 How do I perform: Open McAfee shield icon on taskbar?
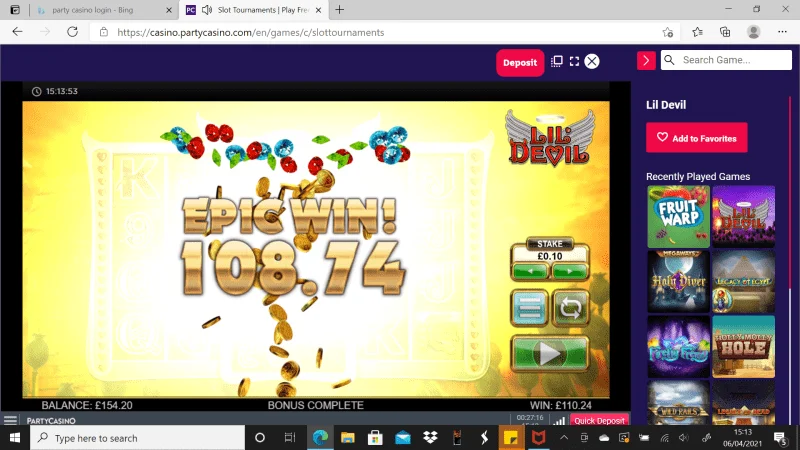[x=538, y=438]
